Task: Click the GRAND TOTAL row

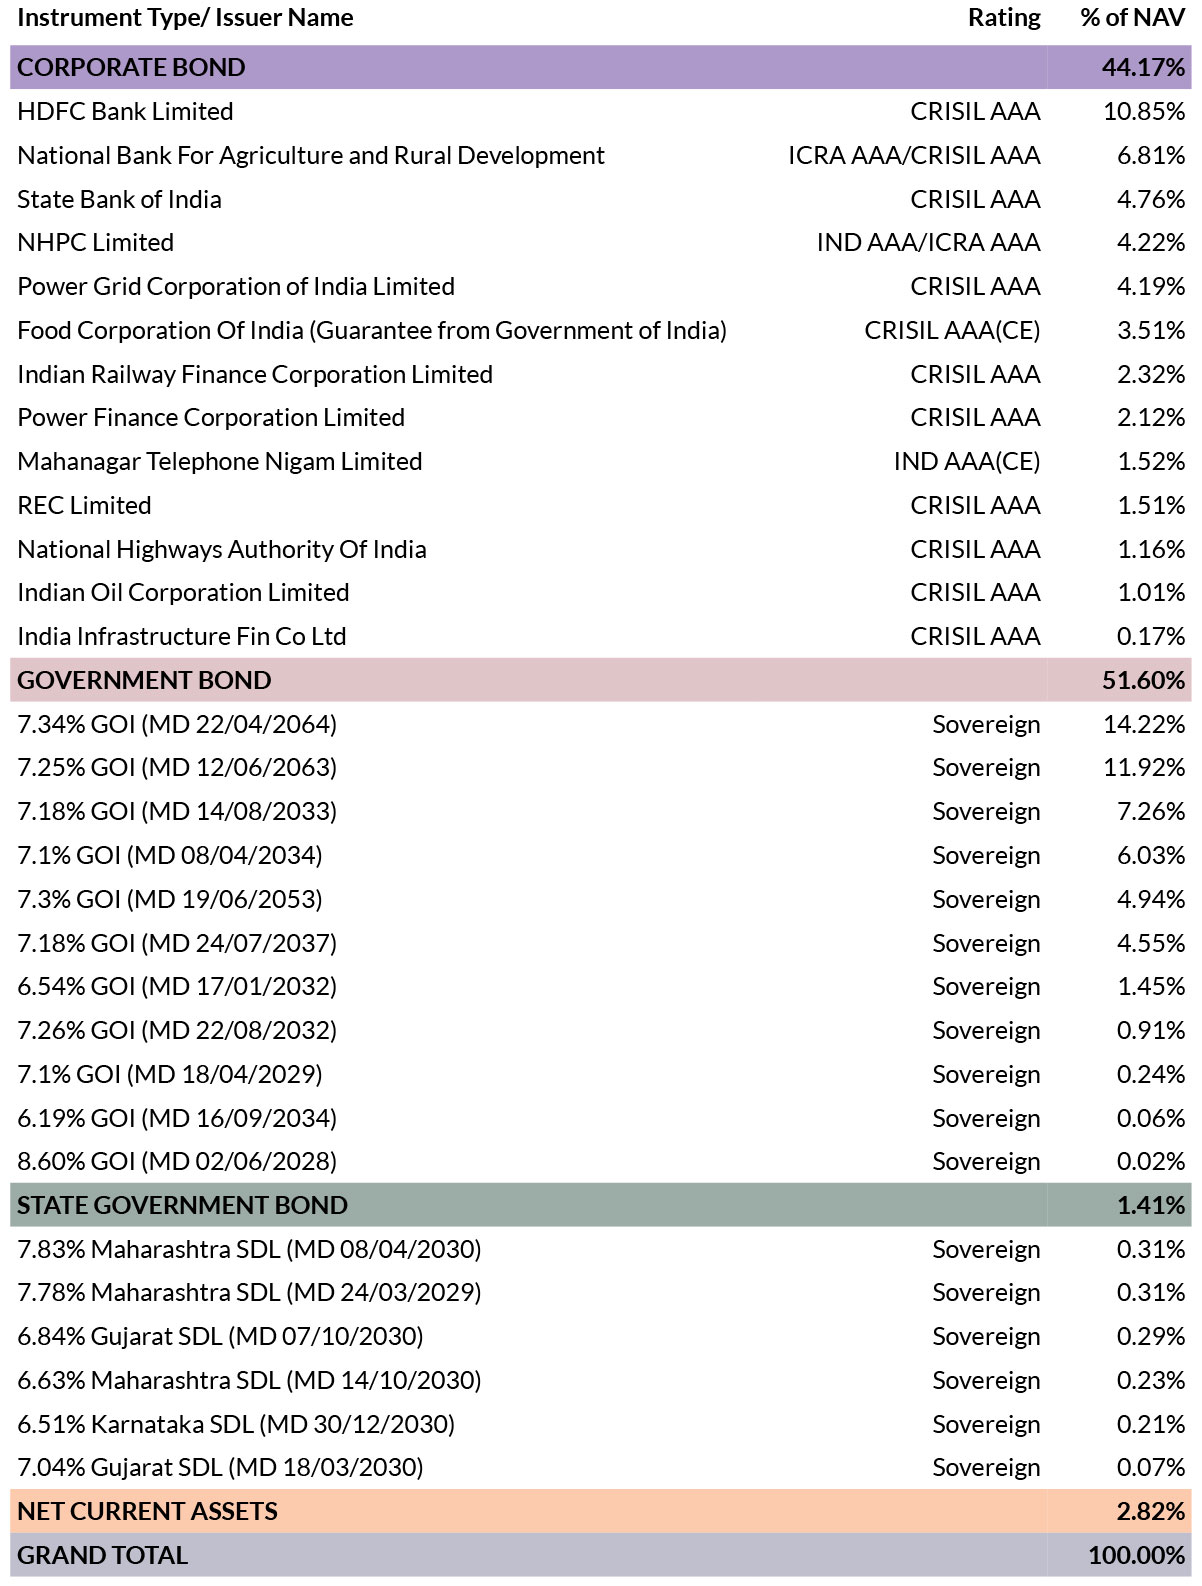Action: (601, 1555)
